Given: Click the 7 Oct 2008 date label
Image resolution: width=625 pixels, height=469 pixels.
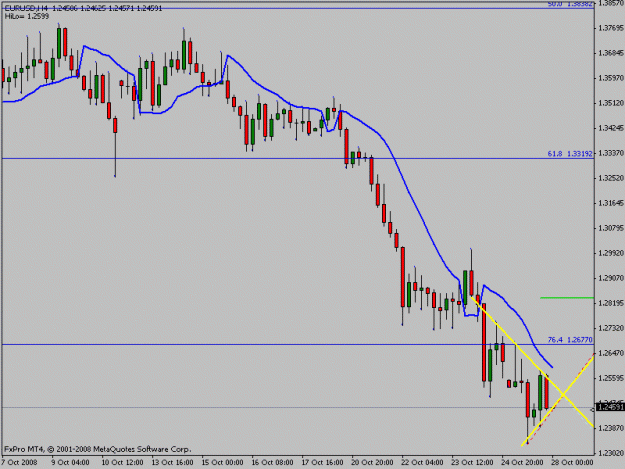Looking at the screenshot, I should [x=19, y=463].
